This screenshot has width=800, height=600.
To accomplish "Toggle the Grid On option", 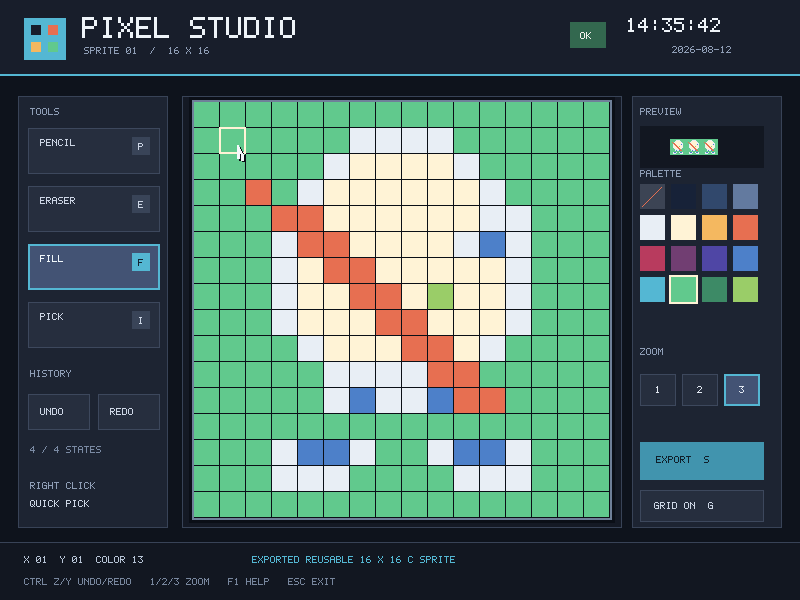I will coord(702,506).
